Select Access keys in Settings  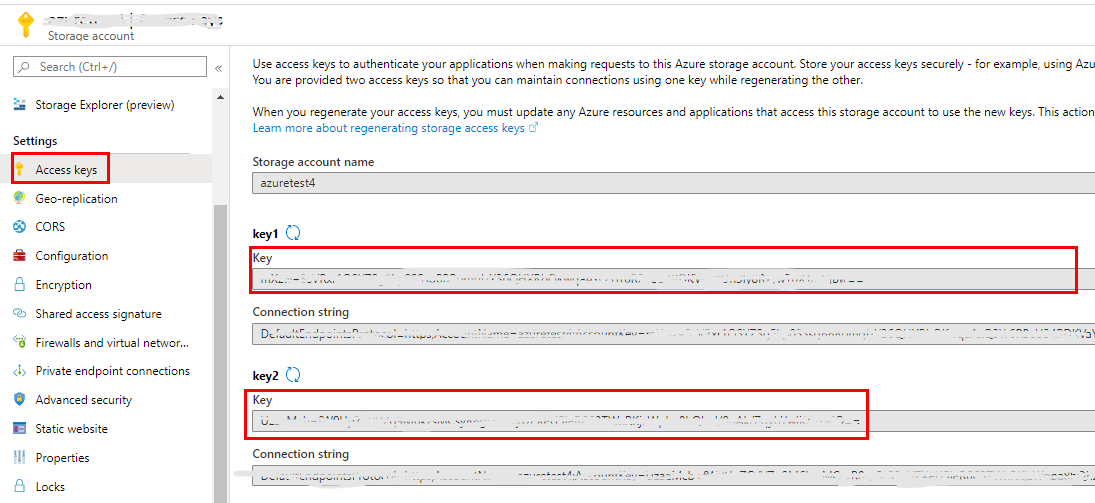pos(66,170)
